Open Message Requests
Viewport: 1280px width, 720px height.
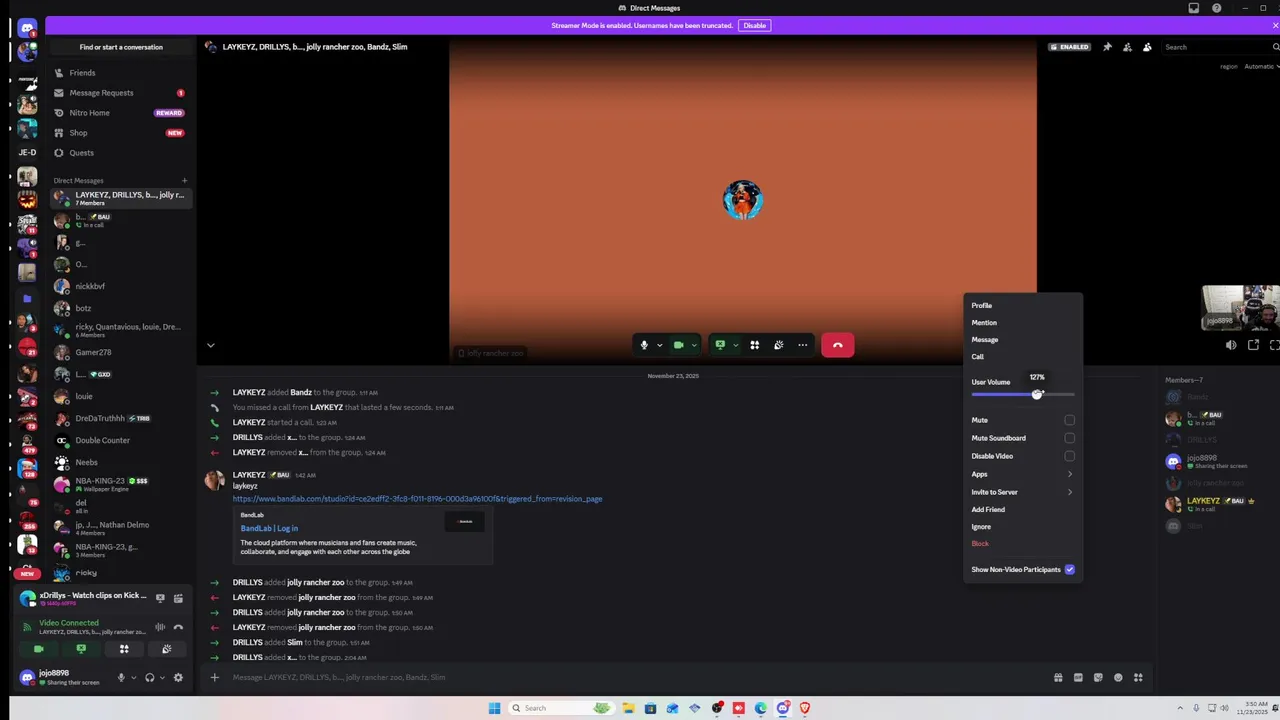[120, 93]
